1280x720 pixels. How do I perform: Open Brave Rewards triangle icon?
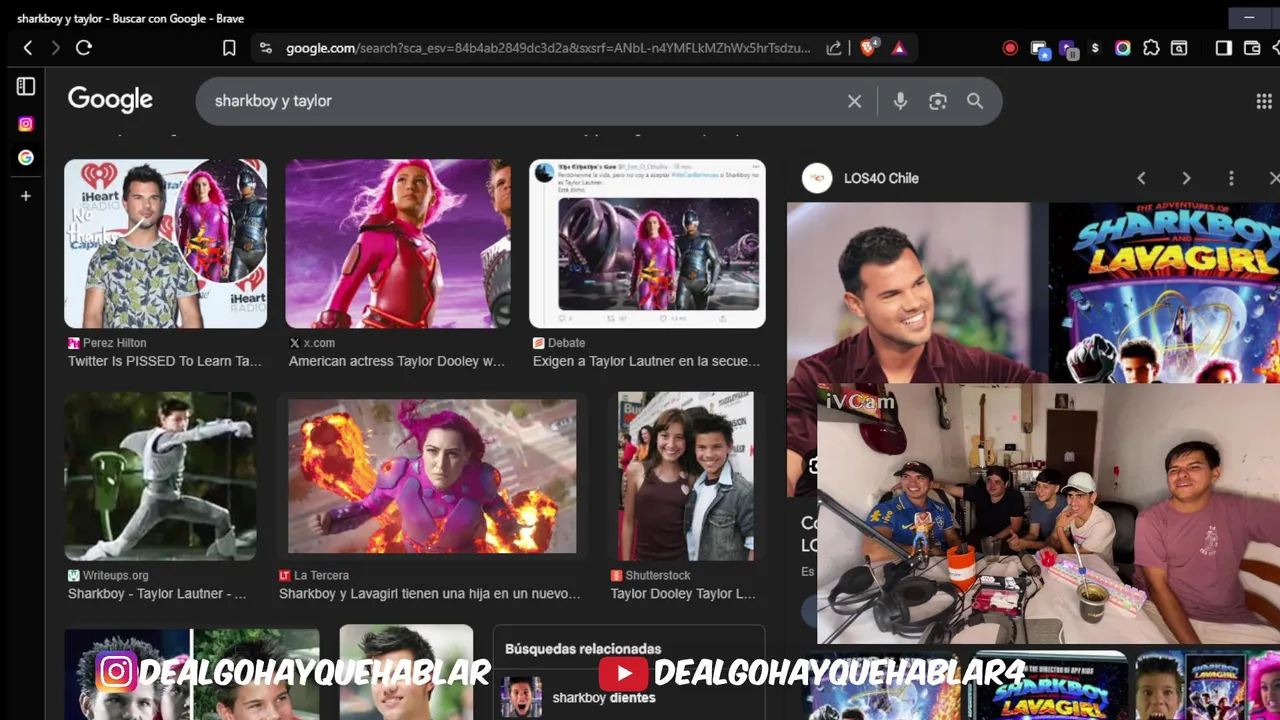pos(899,48)
